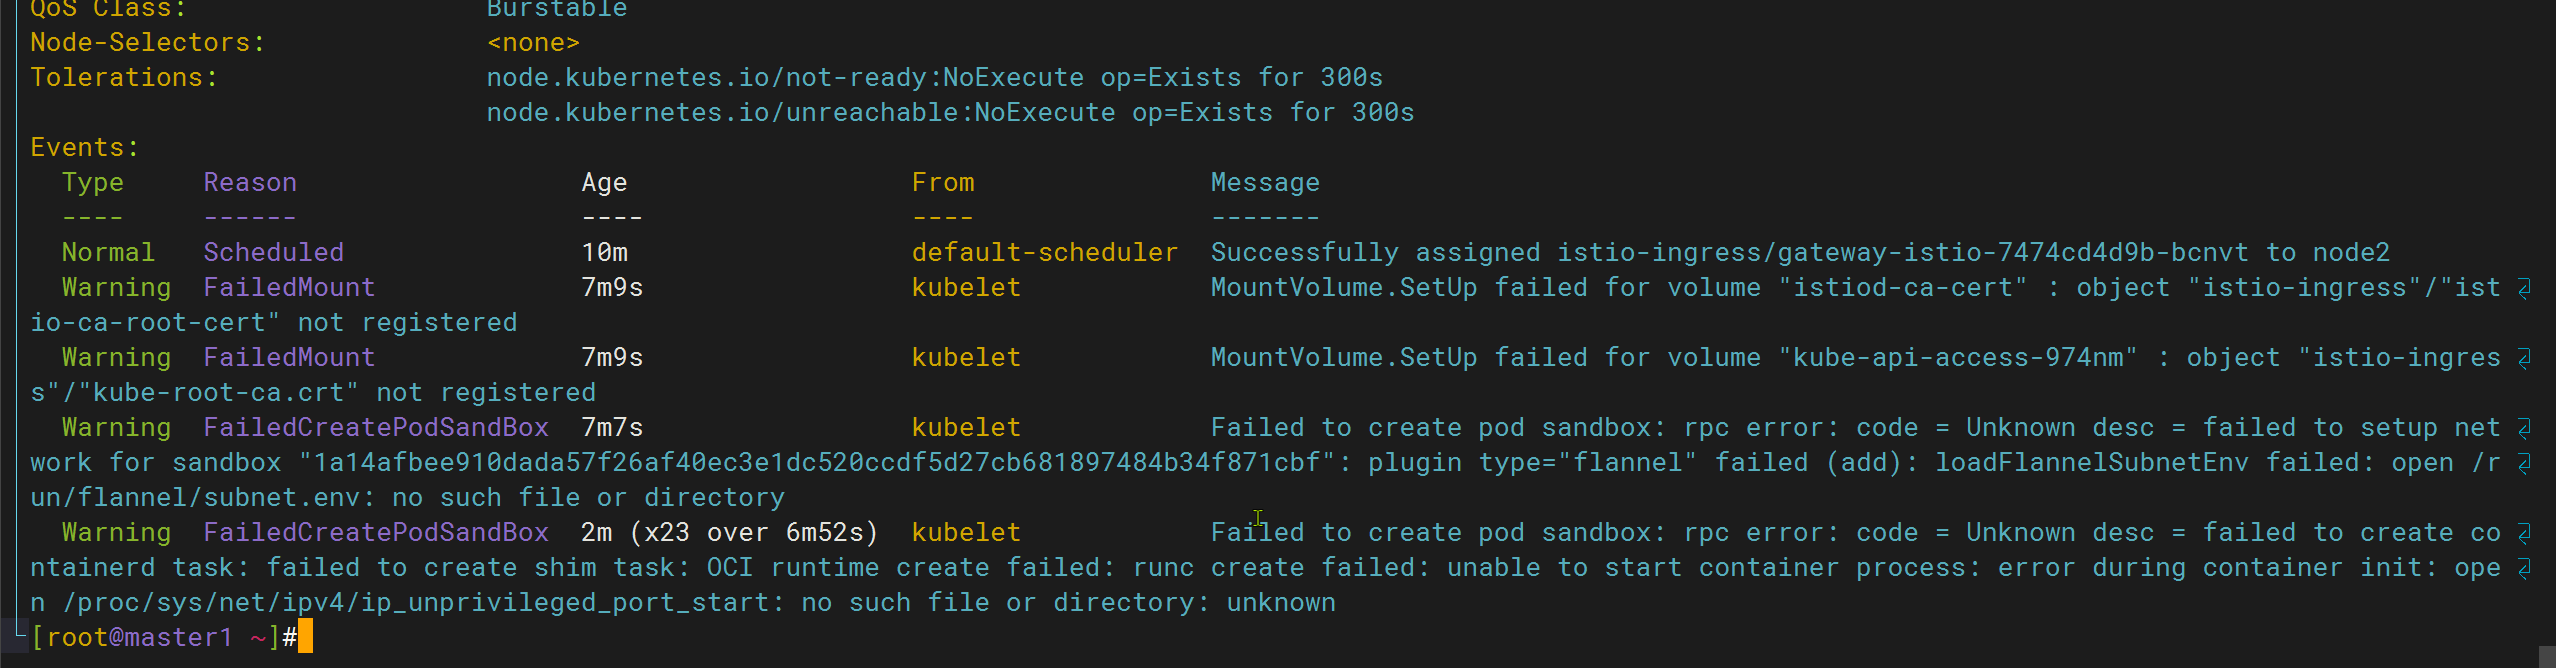Click the Events: section heading
The height and width of the screenshot is (668, 2556).
(x=85, y=147)
